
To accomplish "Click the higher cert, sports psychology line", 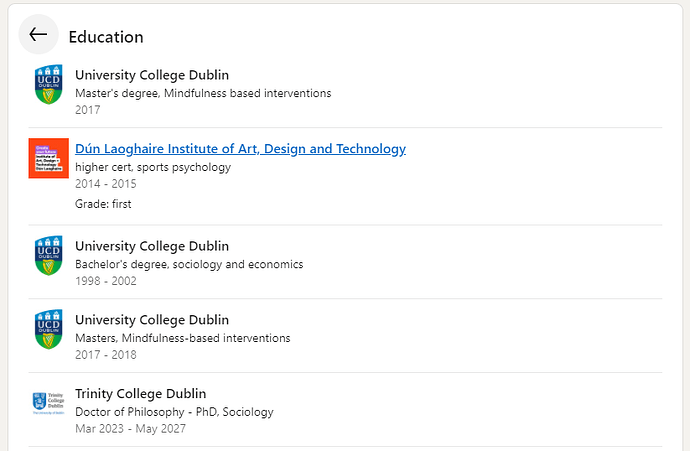I will pyautogui.click(x=153, y=167).
